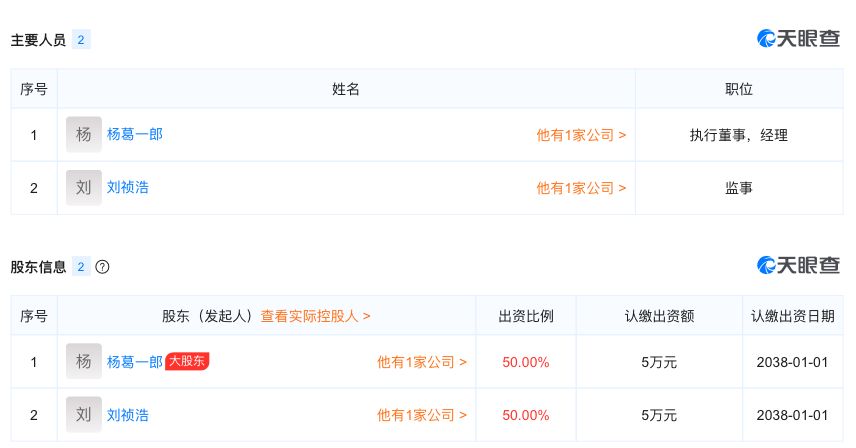Click the 主要人员 count badge 2
The image size is (856, 448).
coord(81,40)
